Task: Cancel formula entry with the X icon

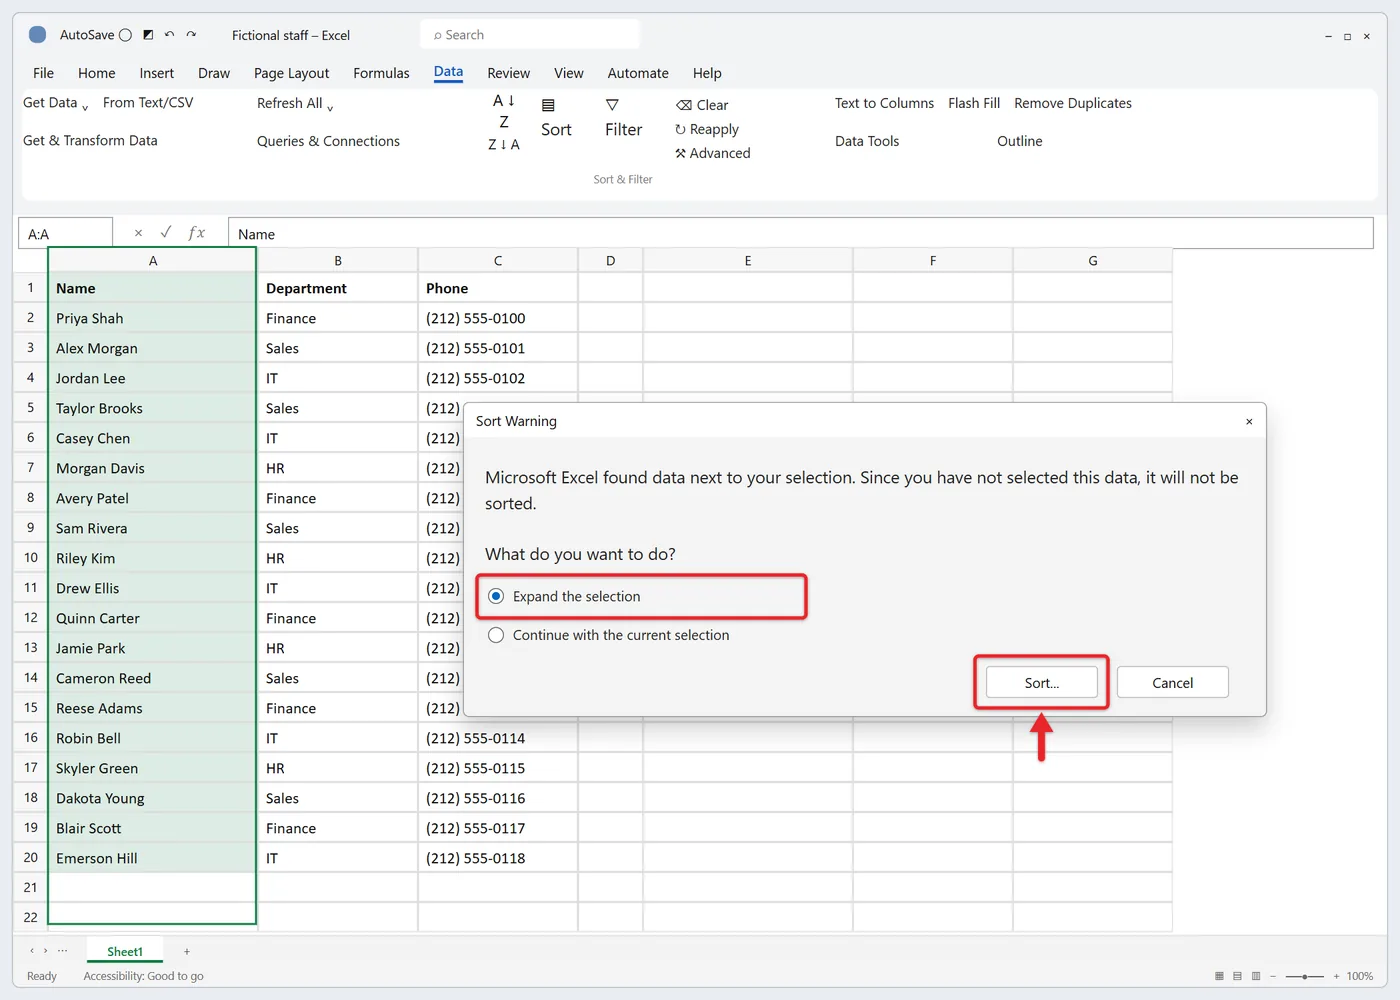Action: coord(138,233)
